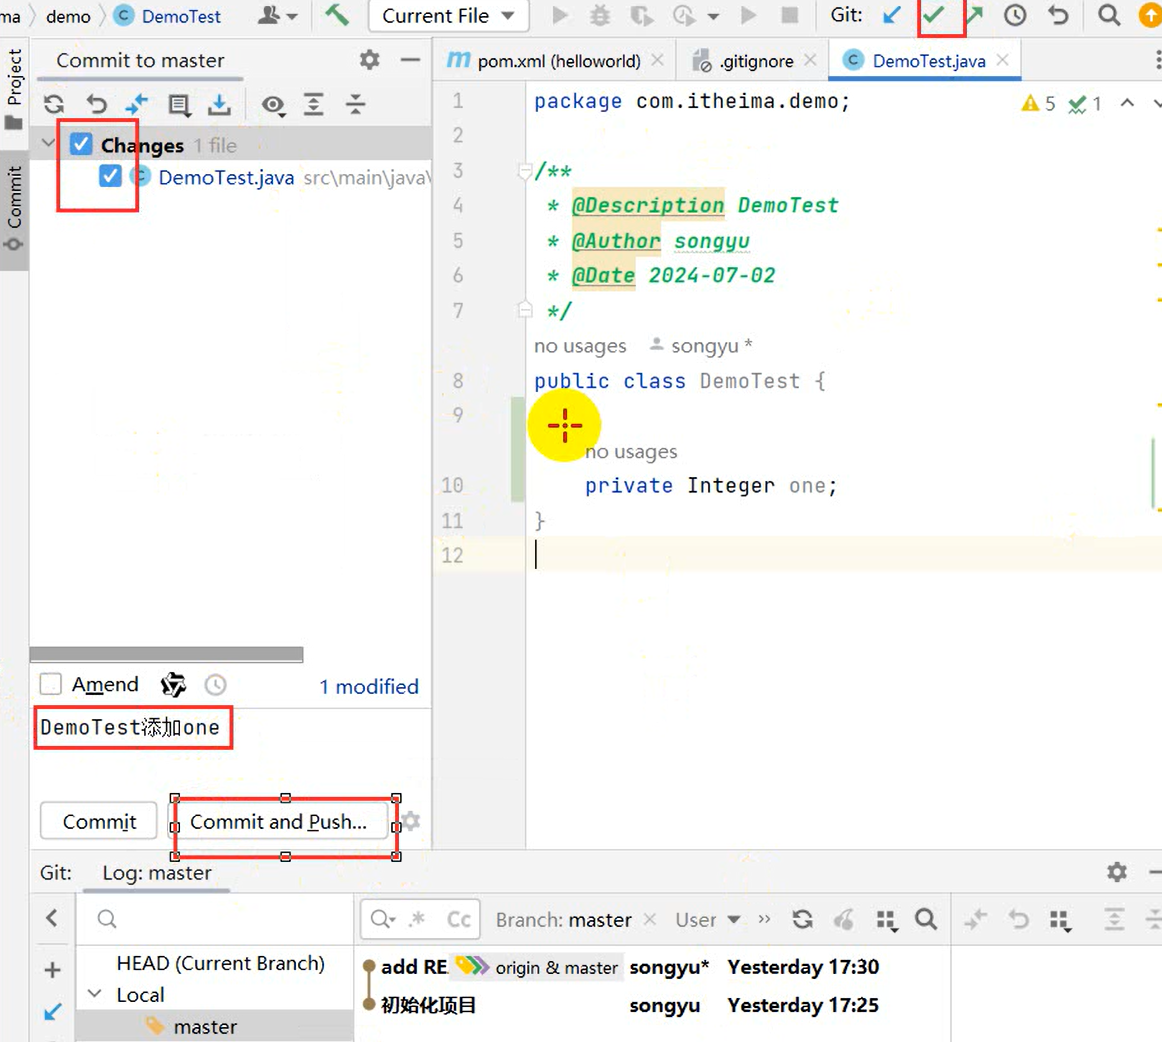Open the Commit side tab
Image resolution: width=1162 pixels, height=1042 pixels.
coord(14,210)
